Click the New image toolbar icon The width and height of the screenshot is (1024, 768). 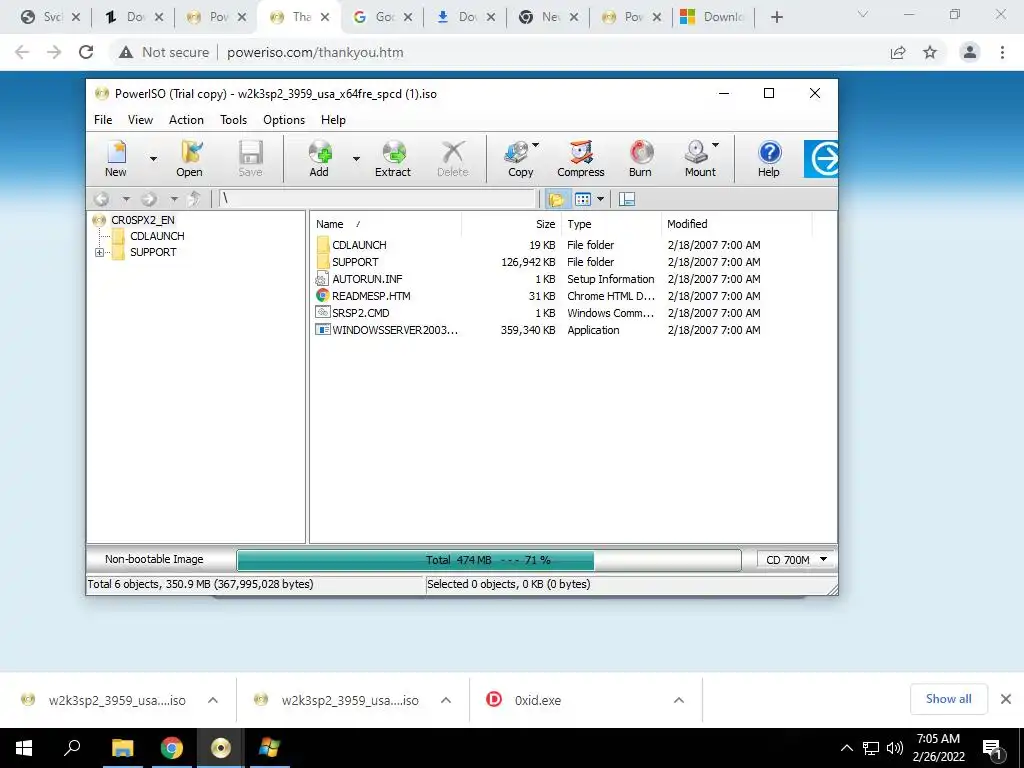point(116,159)
